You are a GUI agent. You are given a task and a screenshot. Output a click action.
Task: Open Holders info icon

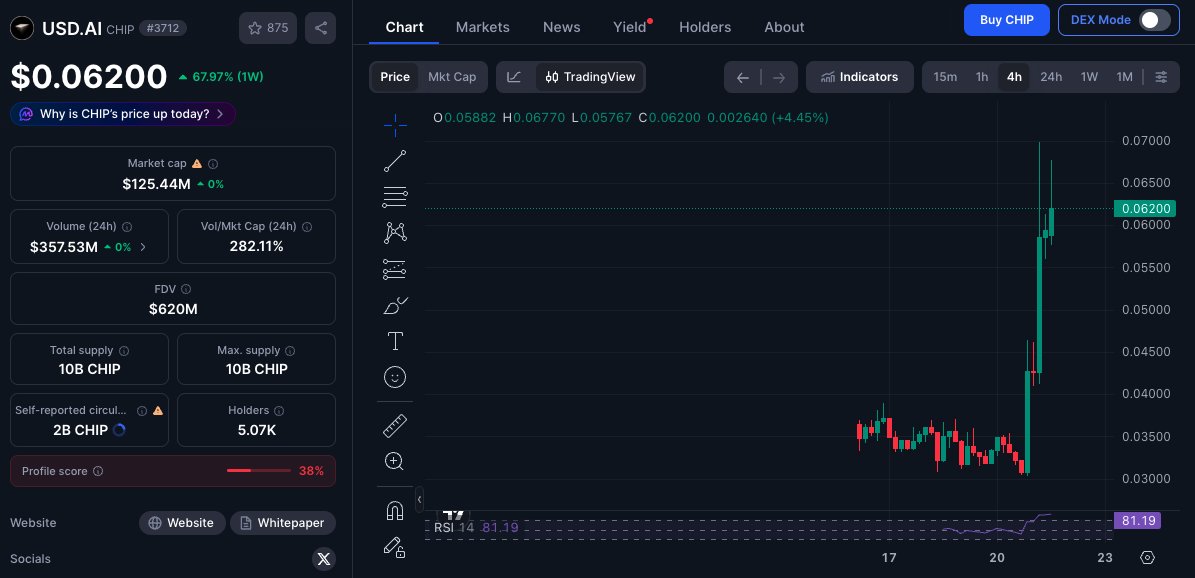[279, 410]
